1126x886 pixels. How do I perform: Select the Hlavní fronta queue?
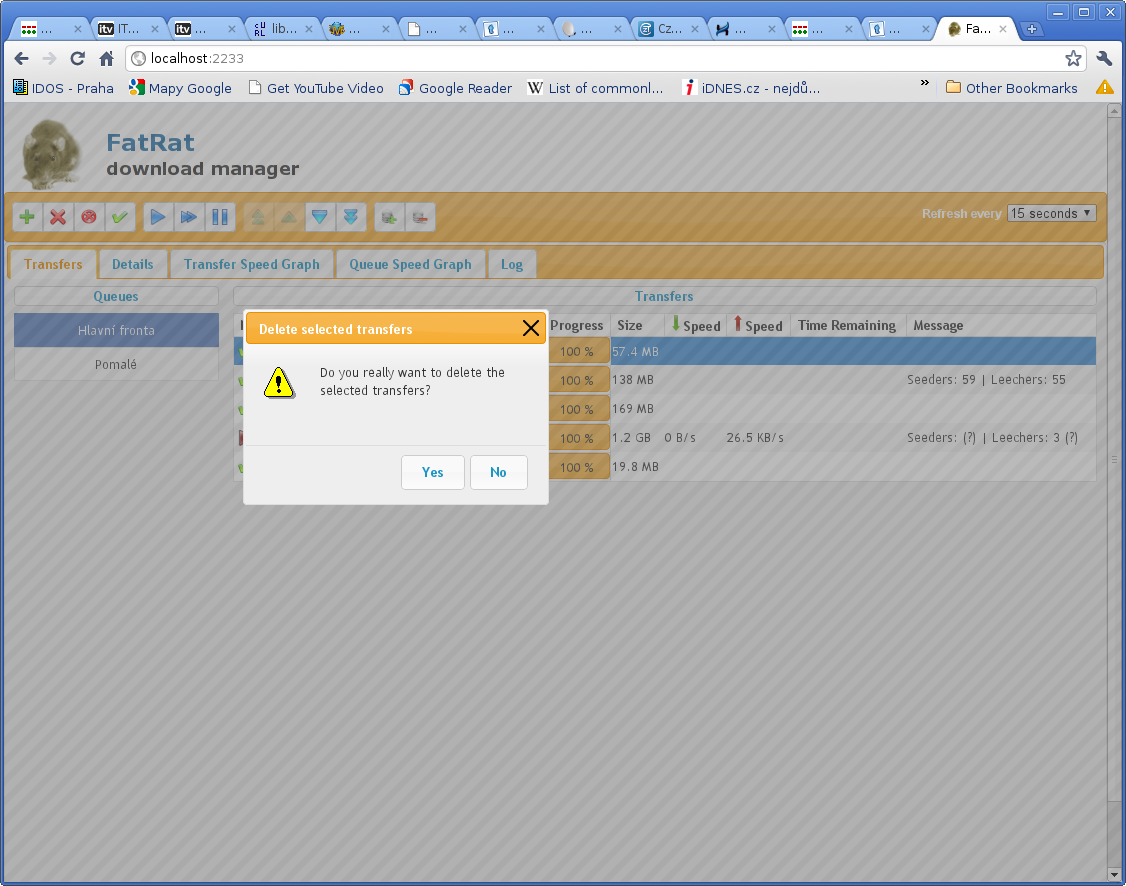[x=116, y=330]
